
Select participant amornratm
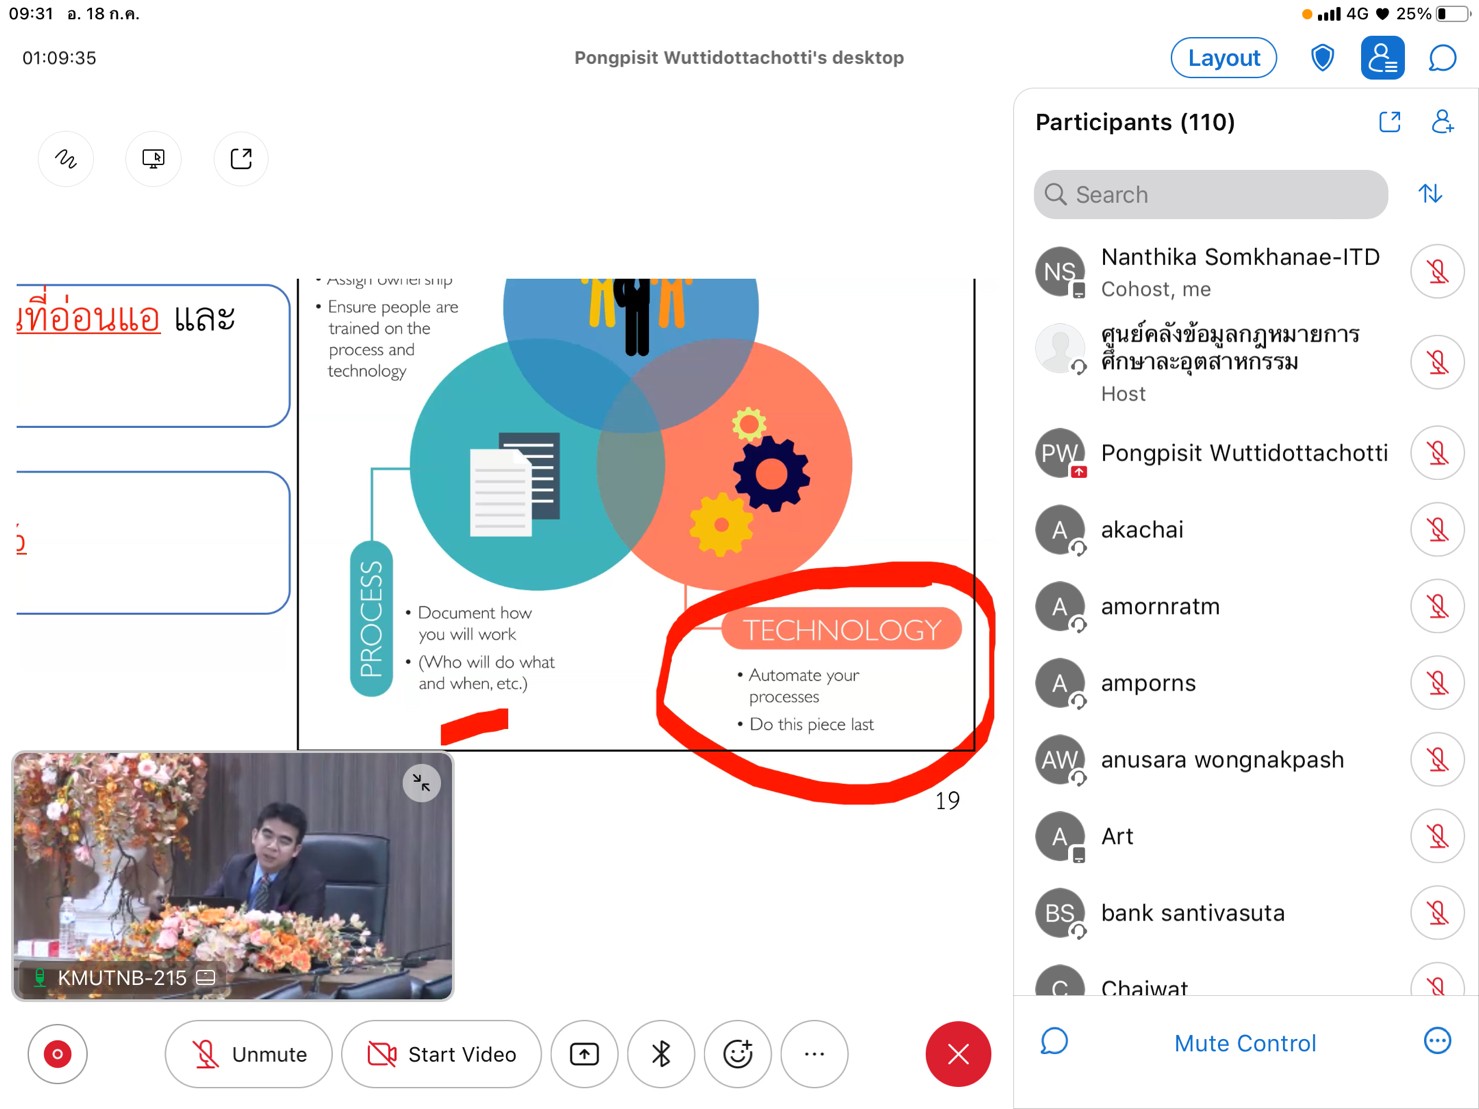coord(1246,606)
